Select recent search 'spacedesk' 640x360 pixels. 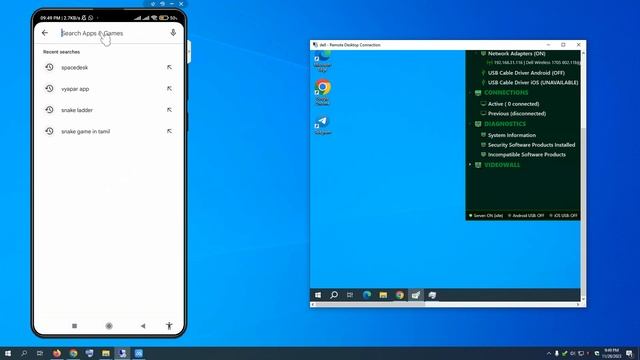tap(74, 67)
